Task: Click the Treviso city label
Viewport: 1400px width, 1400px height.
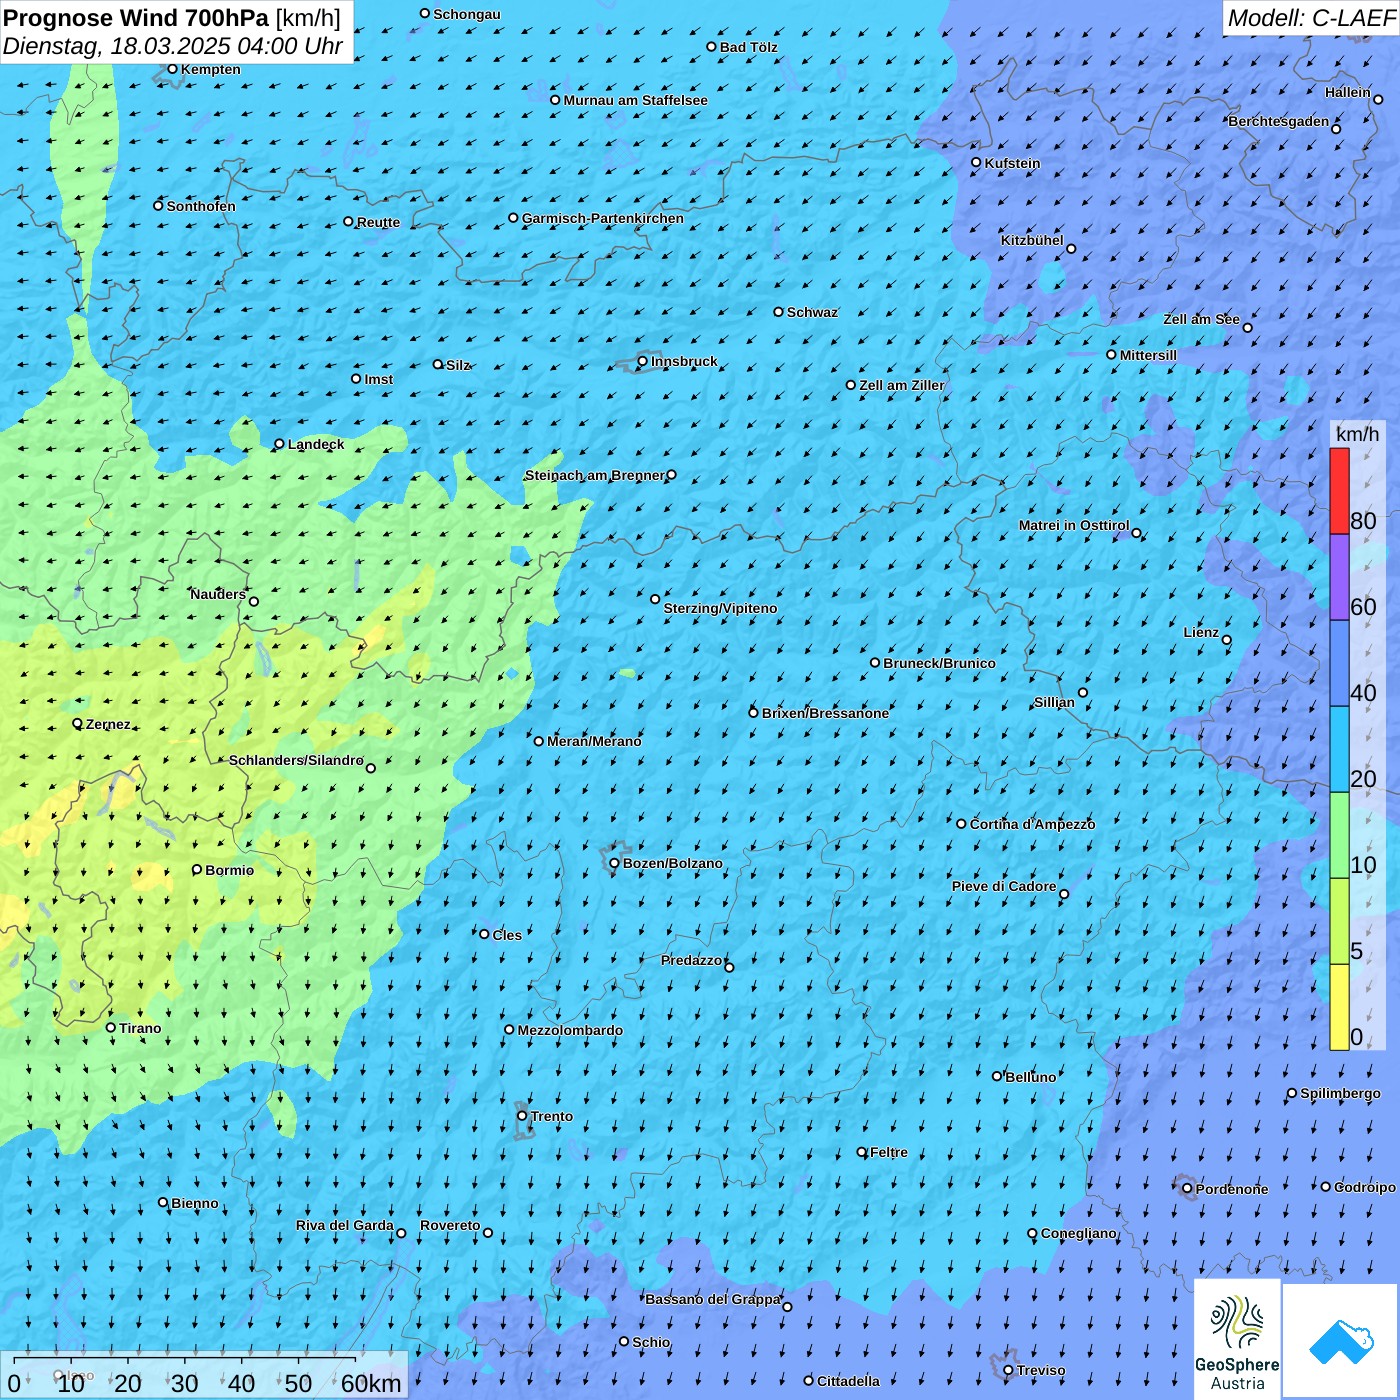Action: (1041, 1370)
